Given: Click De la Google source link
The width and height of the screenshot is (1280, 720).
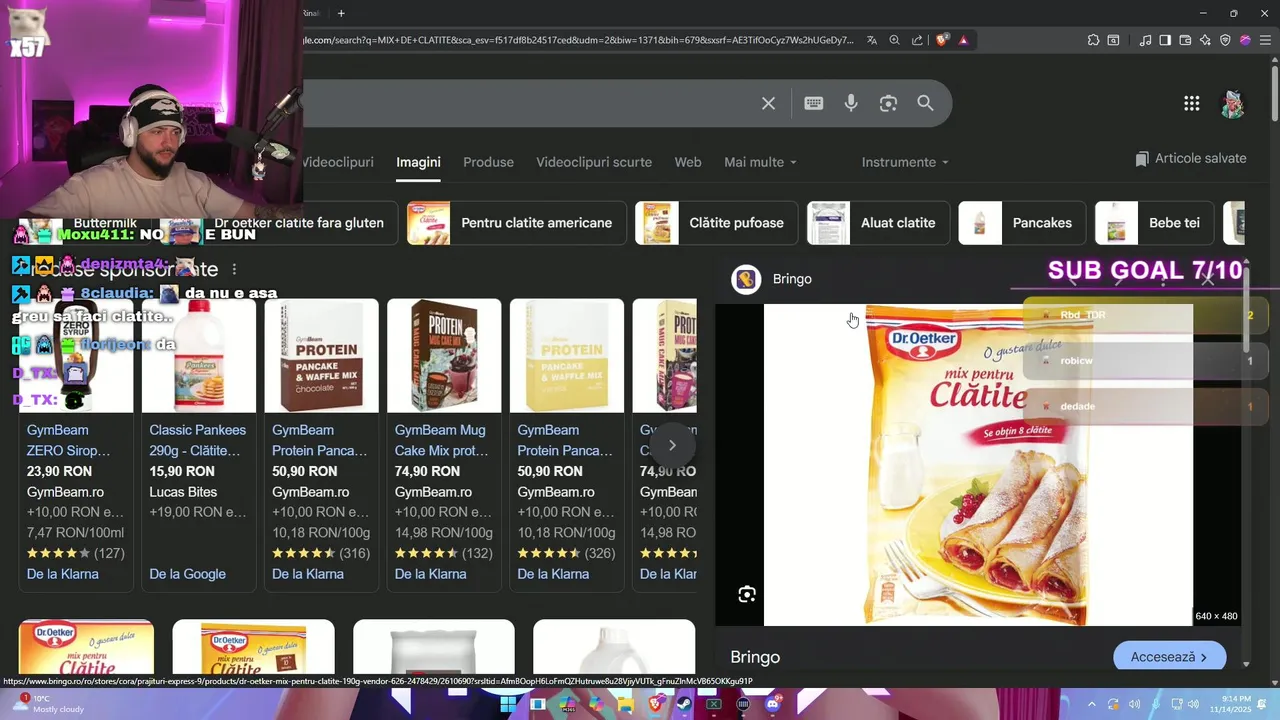Looking at the screenshot, I should point(187,574).
